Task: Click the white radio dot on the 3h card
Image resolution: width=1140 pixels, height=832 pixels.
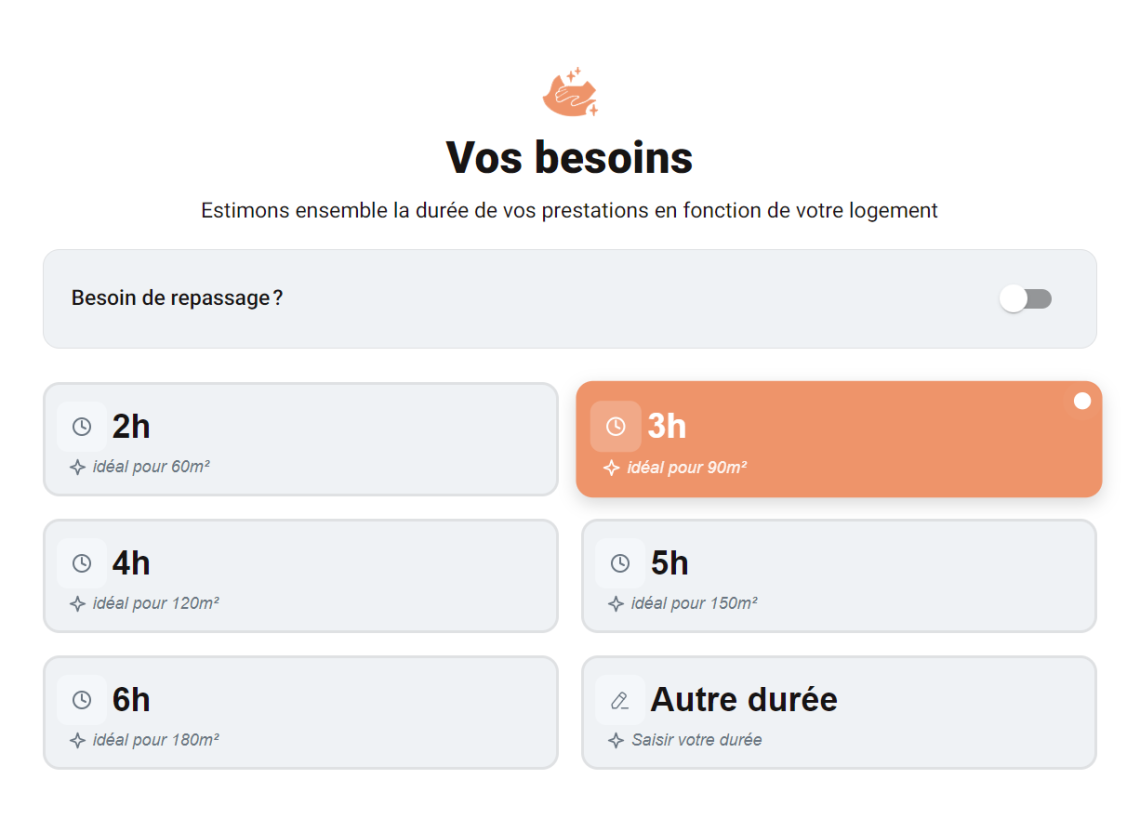Action: [x=1082, y=401]
